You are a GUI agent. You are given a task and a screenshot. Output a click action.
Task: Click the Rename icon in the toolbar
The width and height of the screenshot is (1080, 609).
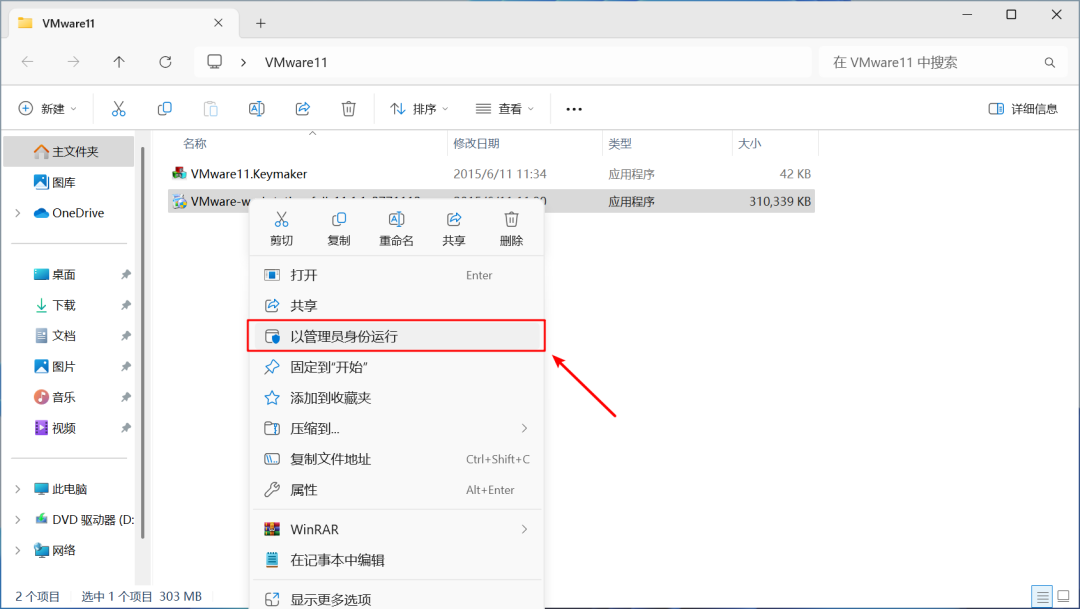pos(256,109)
